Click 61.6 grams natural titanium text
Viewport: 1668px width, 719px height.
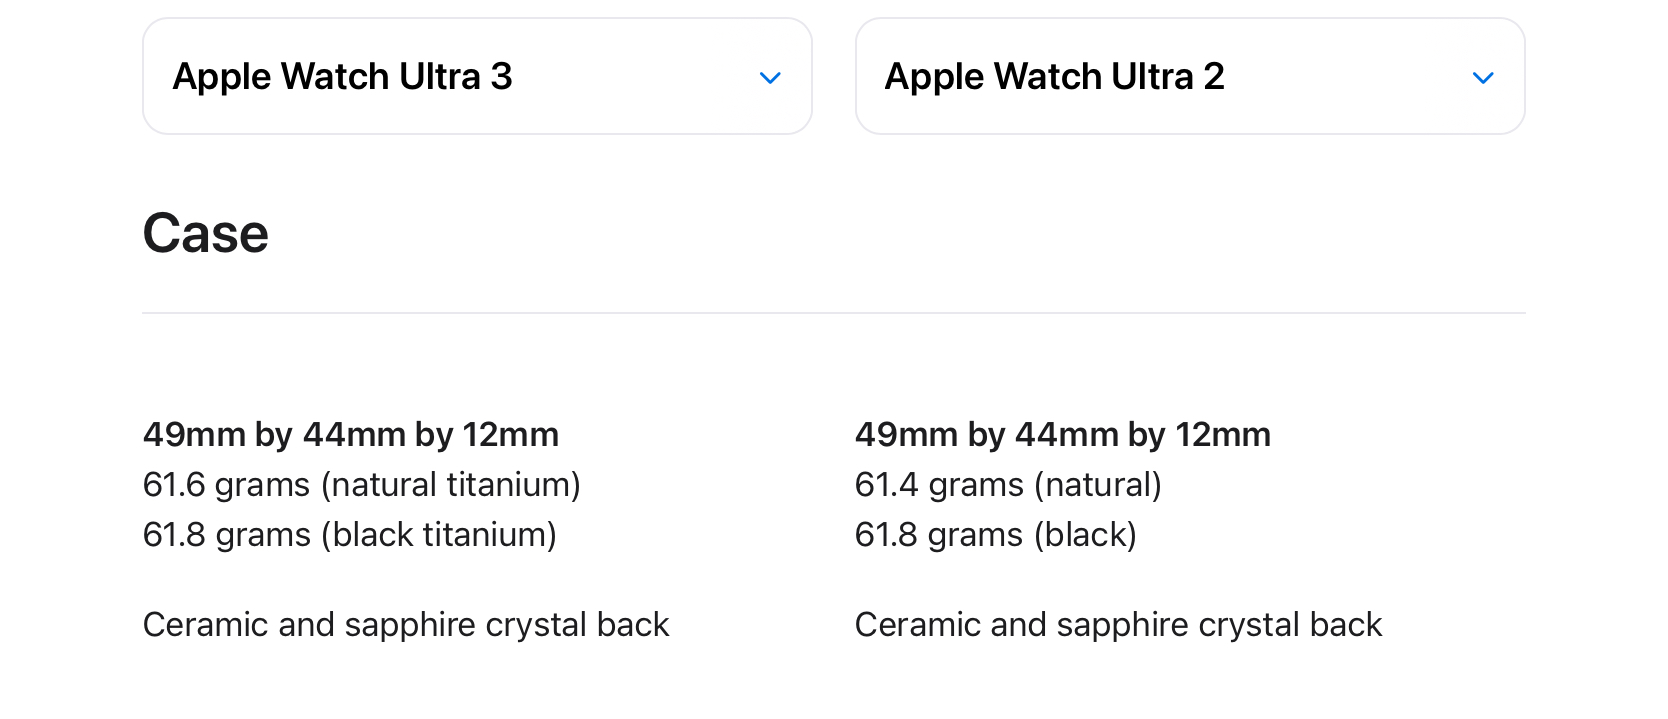tap(362, 485)
